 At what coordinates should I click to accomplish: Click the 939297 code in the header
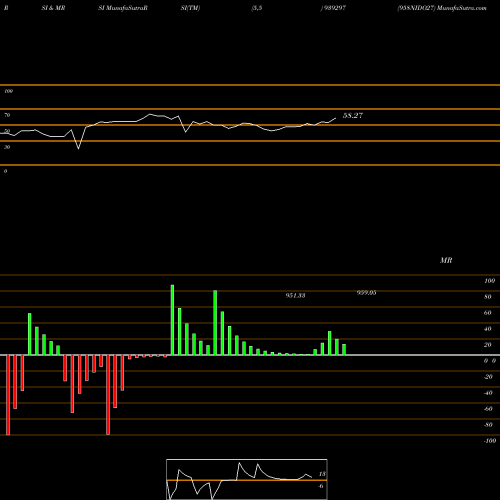pos(334,8)
